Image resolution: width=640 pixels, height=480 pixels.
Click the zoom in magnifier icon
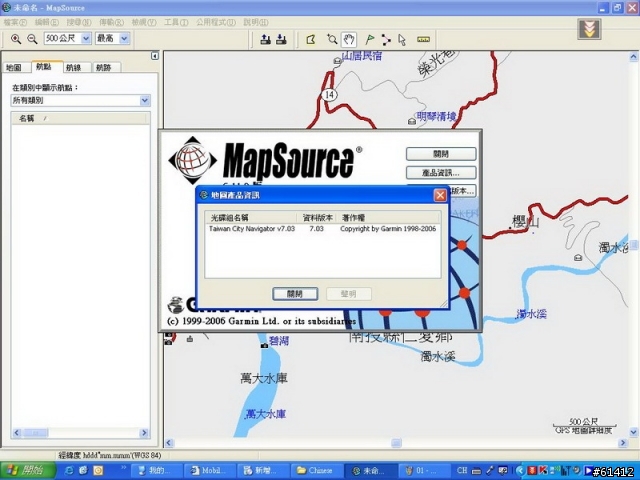16,39
